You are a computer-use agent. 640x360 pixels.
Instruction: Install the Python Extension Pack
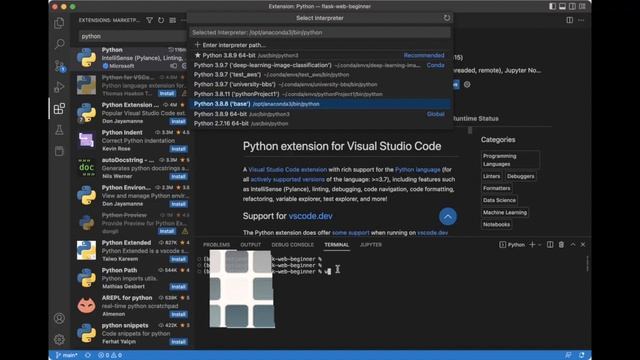click(178, 121)
